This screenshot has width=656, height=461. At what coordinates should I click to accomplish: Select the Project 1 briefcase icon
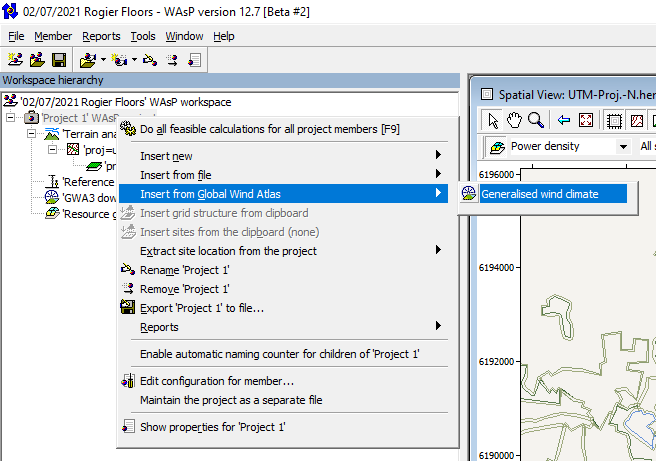31,118
